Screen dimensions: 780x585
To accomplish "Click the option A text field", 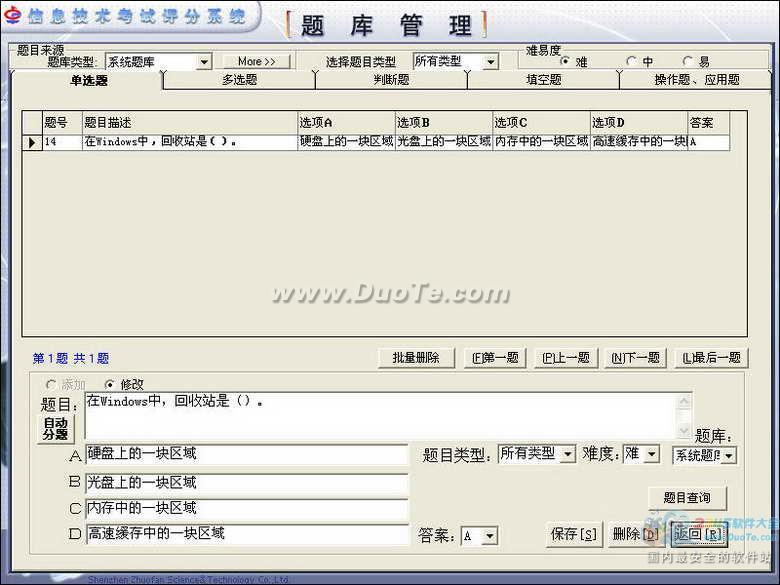I will click(x=247, y=455).
